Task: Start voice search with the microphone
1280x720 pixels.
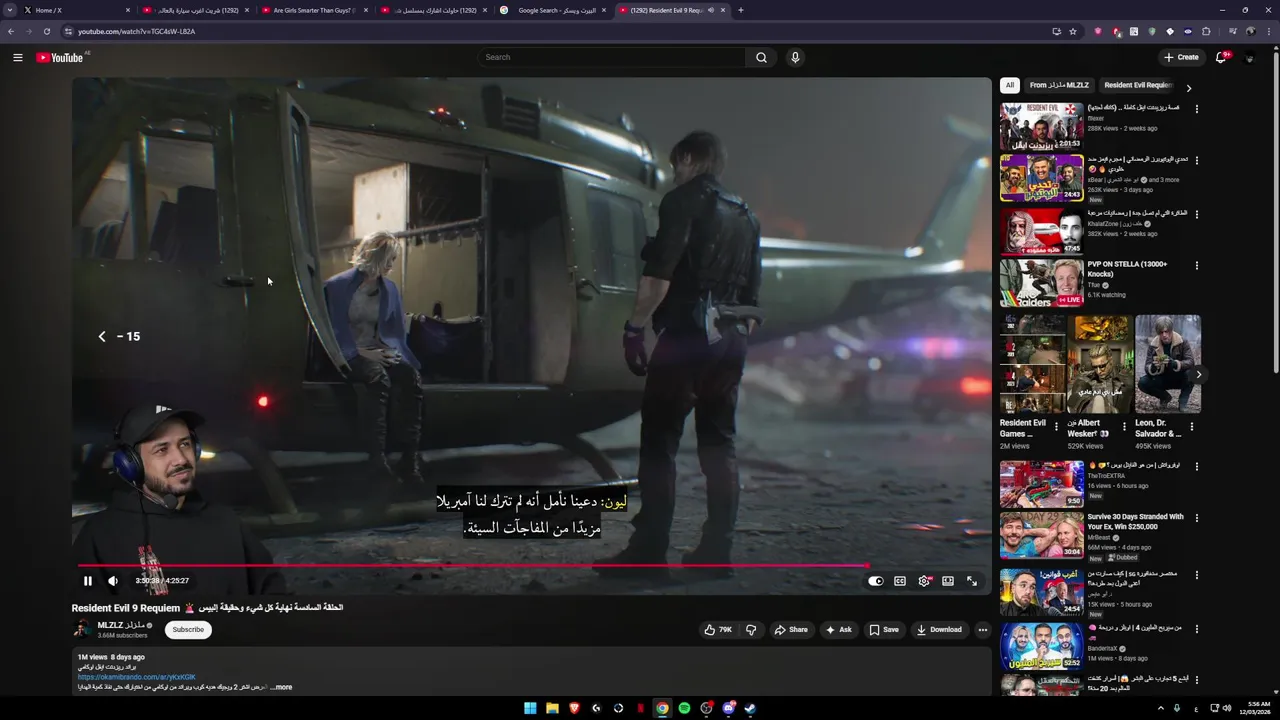Action: (x=795, y=57)
